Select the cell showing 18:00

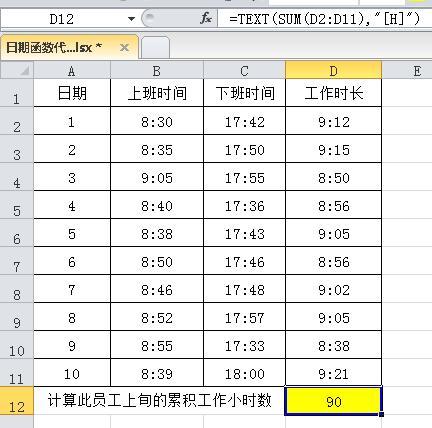point(245,373)
